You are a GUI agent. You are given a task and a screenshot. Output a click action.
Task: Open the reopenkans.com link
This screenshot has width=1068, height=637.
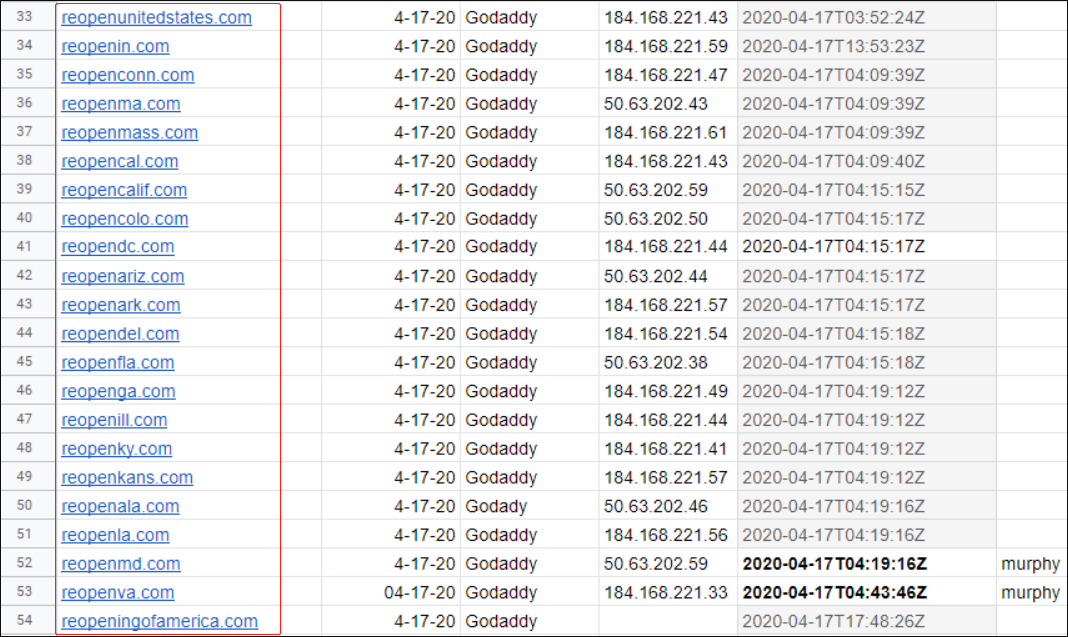(127, 478)
